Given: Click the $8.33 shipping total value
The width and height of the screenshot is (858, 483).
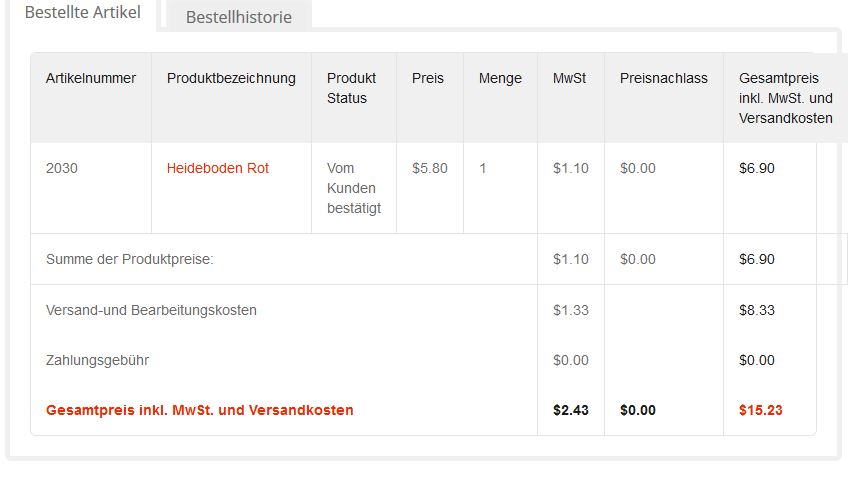Looking at the screenshot, I should [757, 310].
